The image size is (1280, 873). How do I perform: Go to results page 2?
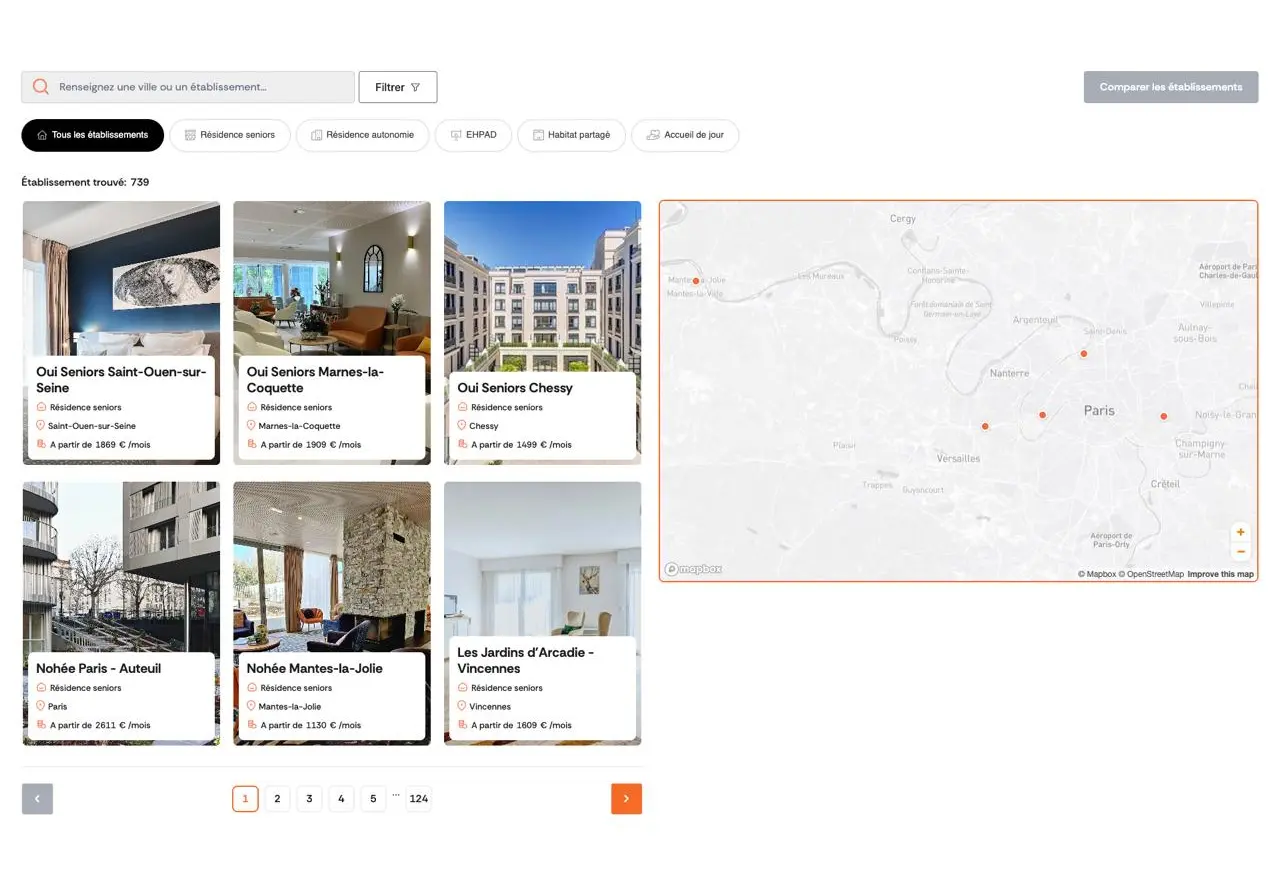[x=277, y=799]
